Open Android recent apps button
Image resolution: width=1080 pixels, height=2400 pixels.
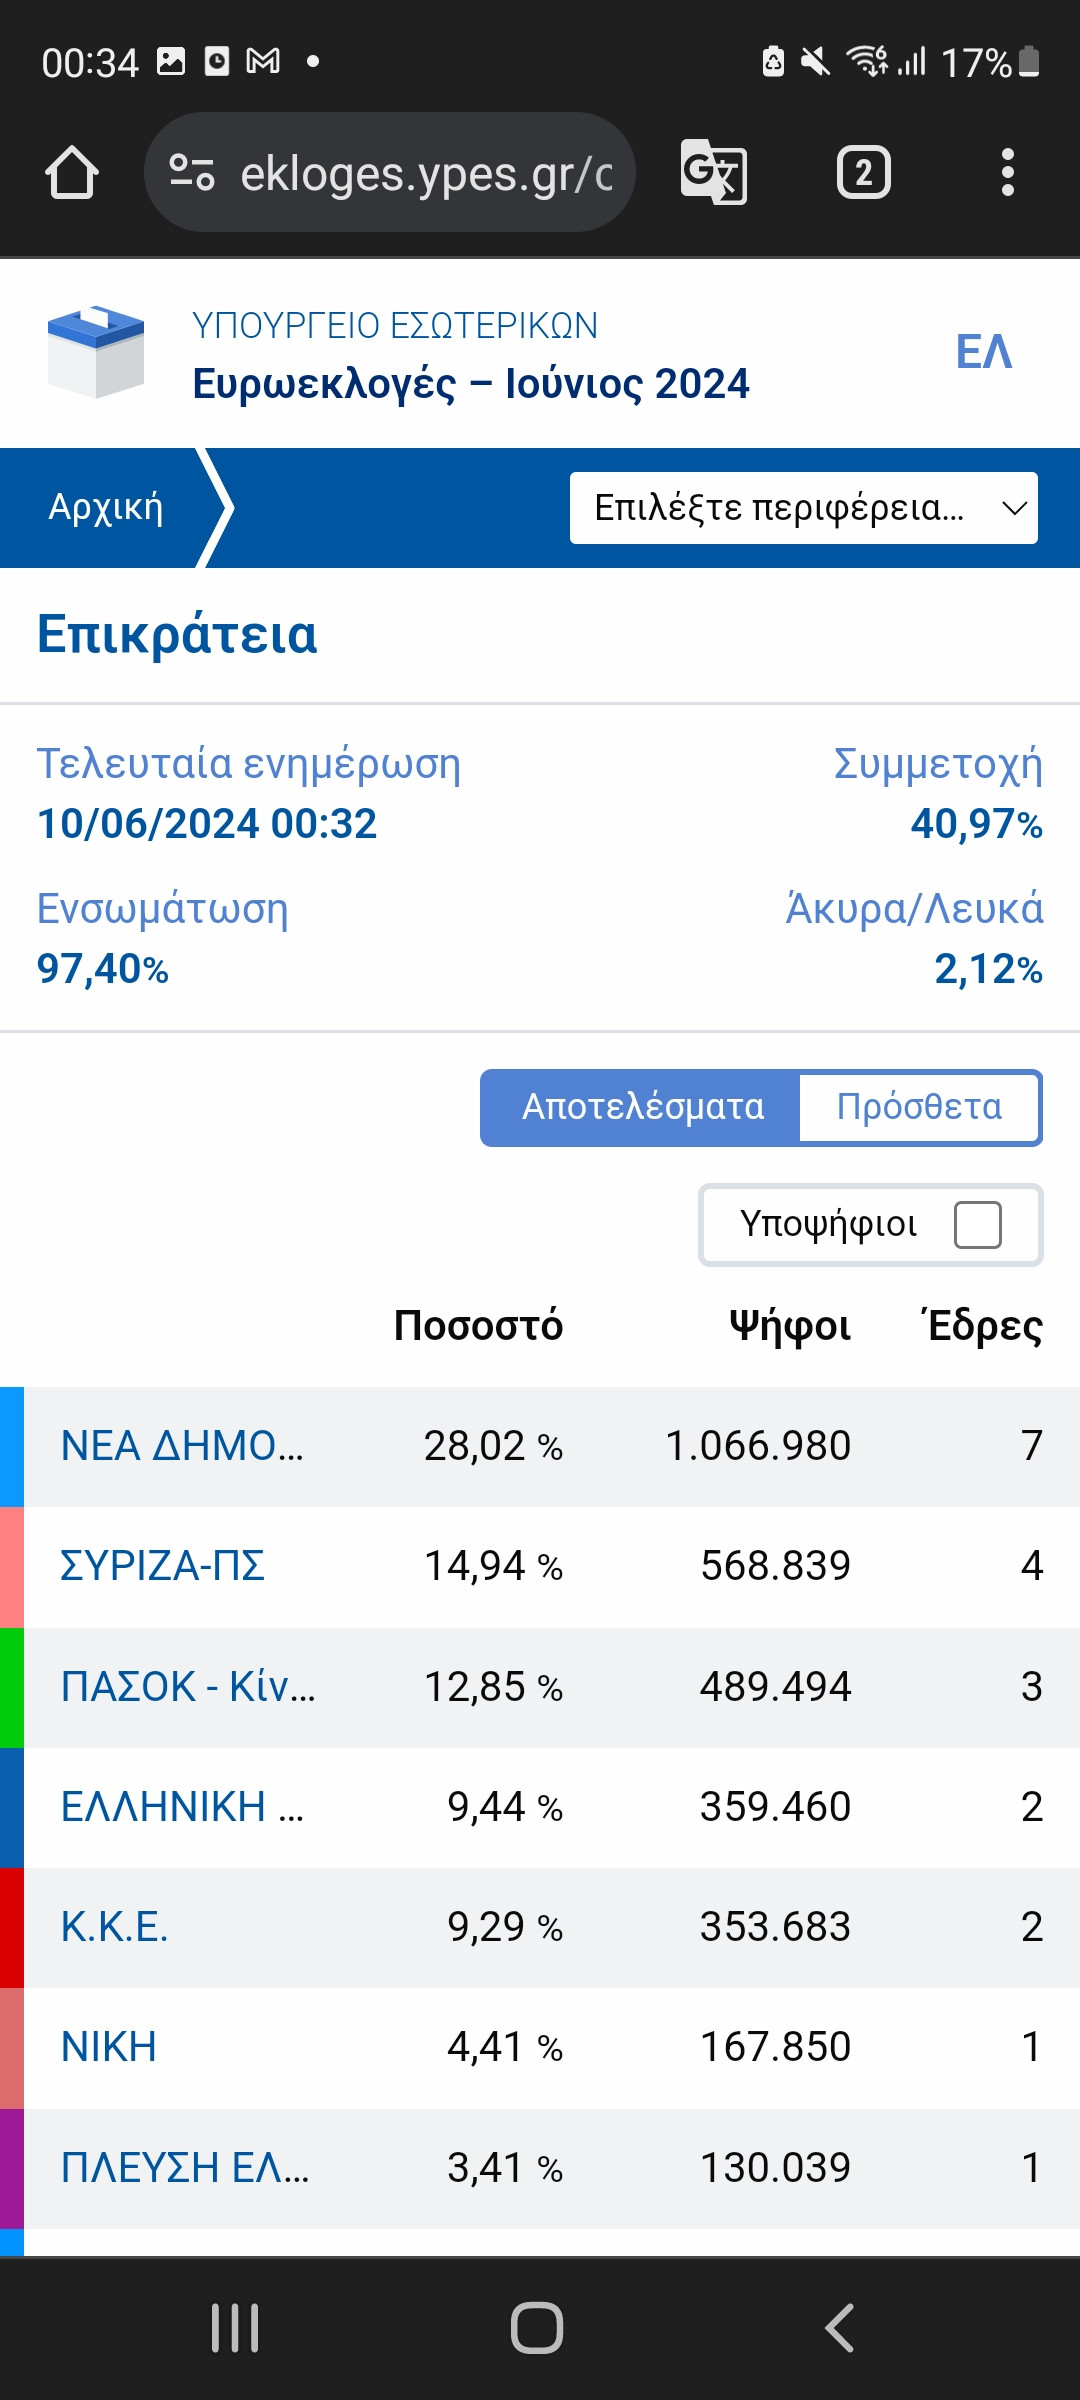235,2328
